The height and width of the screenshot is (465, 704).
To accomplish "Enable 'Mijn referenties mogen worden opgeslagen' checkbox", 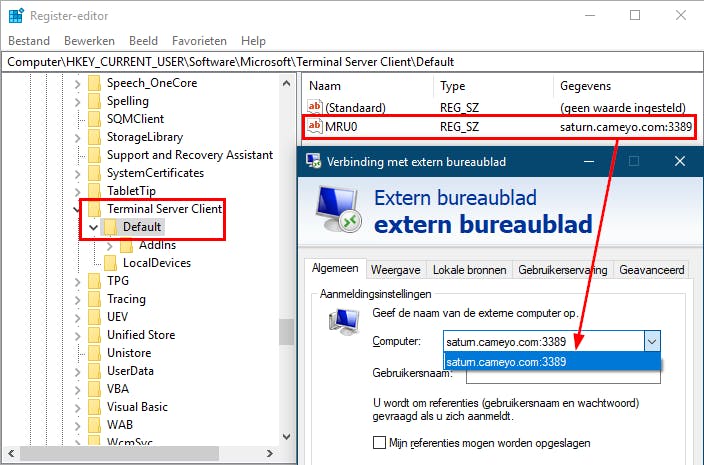I will (x=379, y=443).
